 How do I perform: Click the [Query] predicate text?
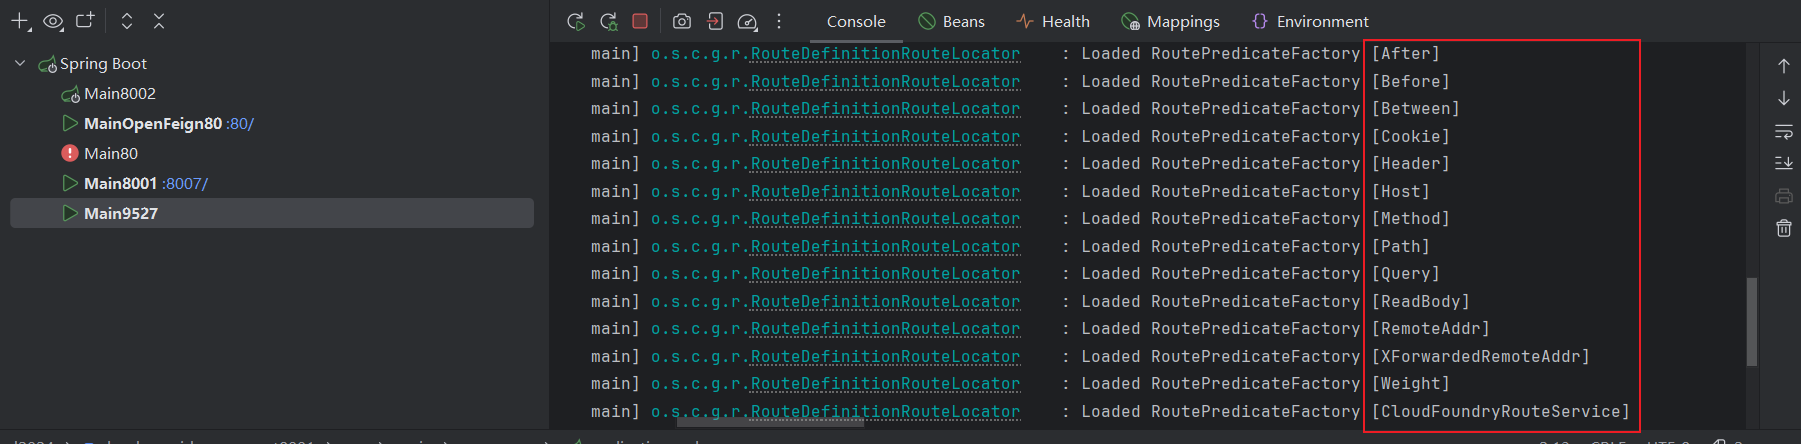tap(1405, 273)
